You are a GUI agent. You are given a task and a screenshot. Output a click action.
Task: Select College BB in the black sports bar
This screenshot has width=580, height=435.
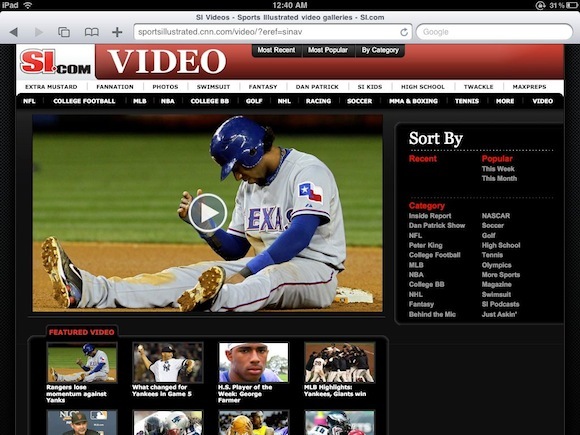[210, 101]
